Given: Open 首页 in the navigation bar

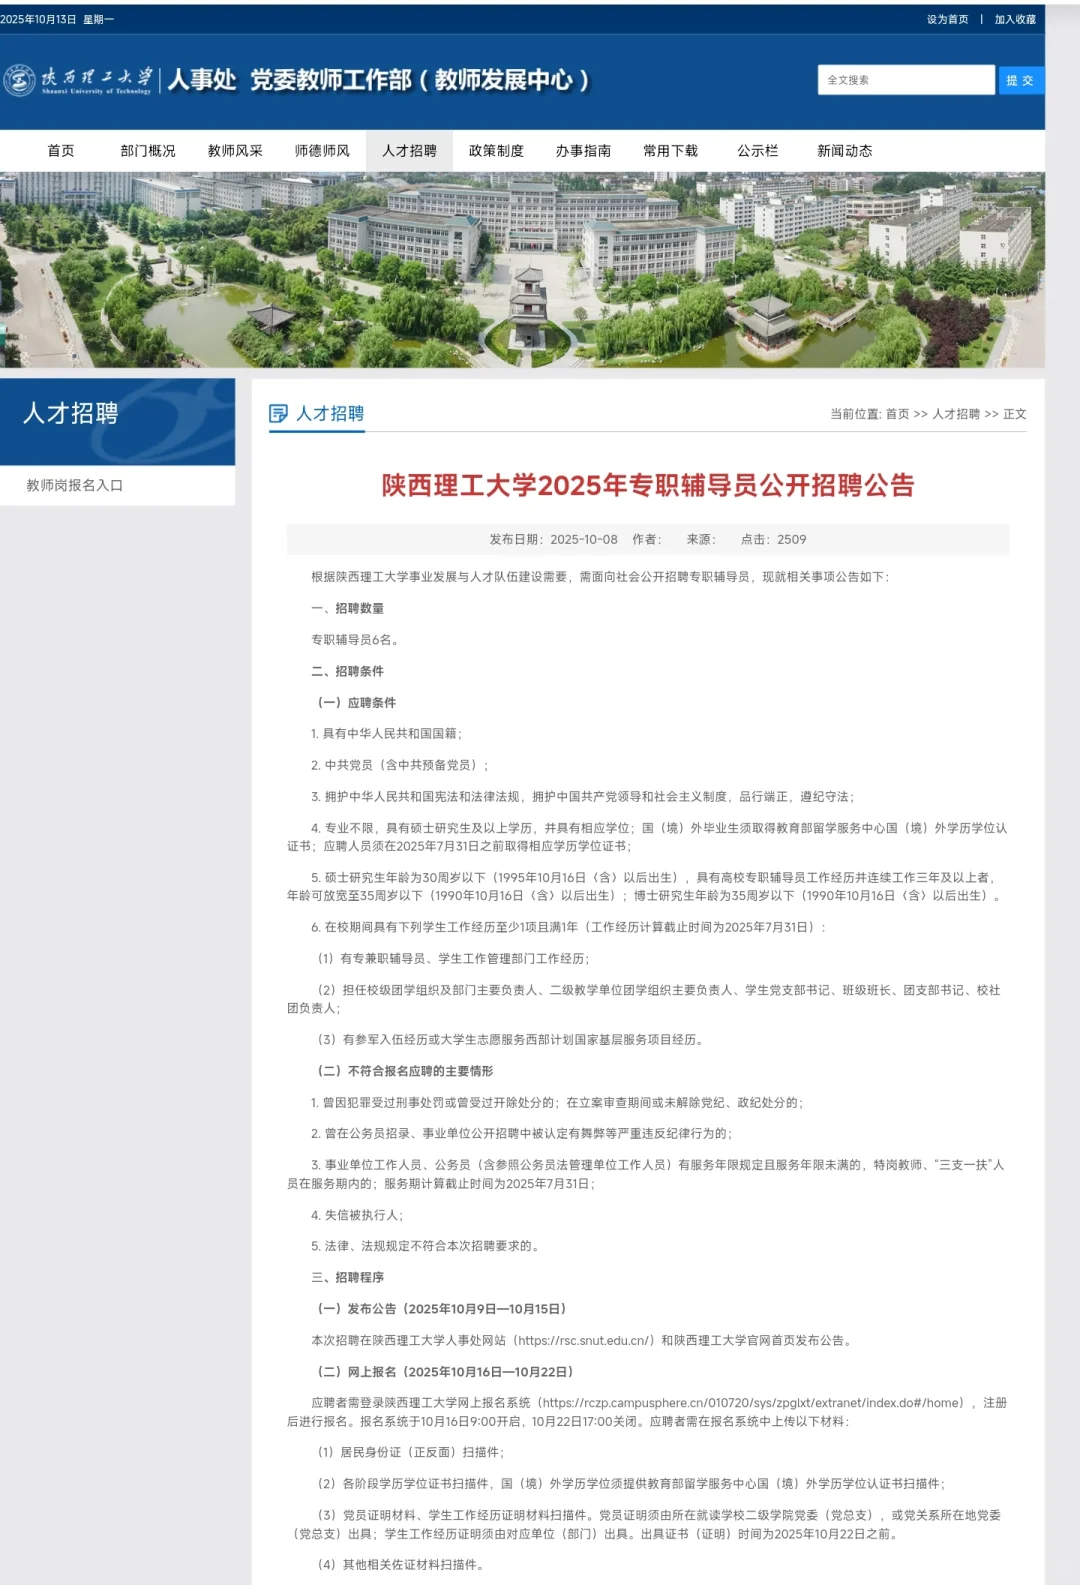Looking at the screenshot, I should 61,151.
